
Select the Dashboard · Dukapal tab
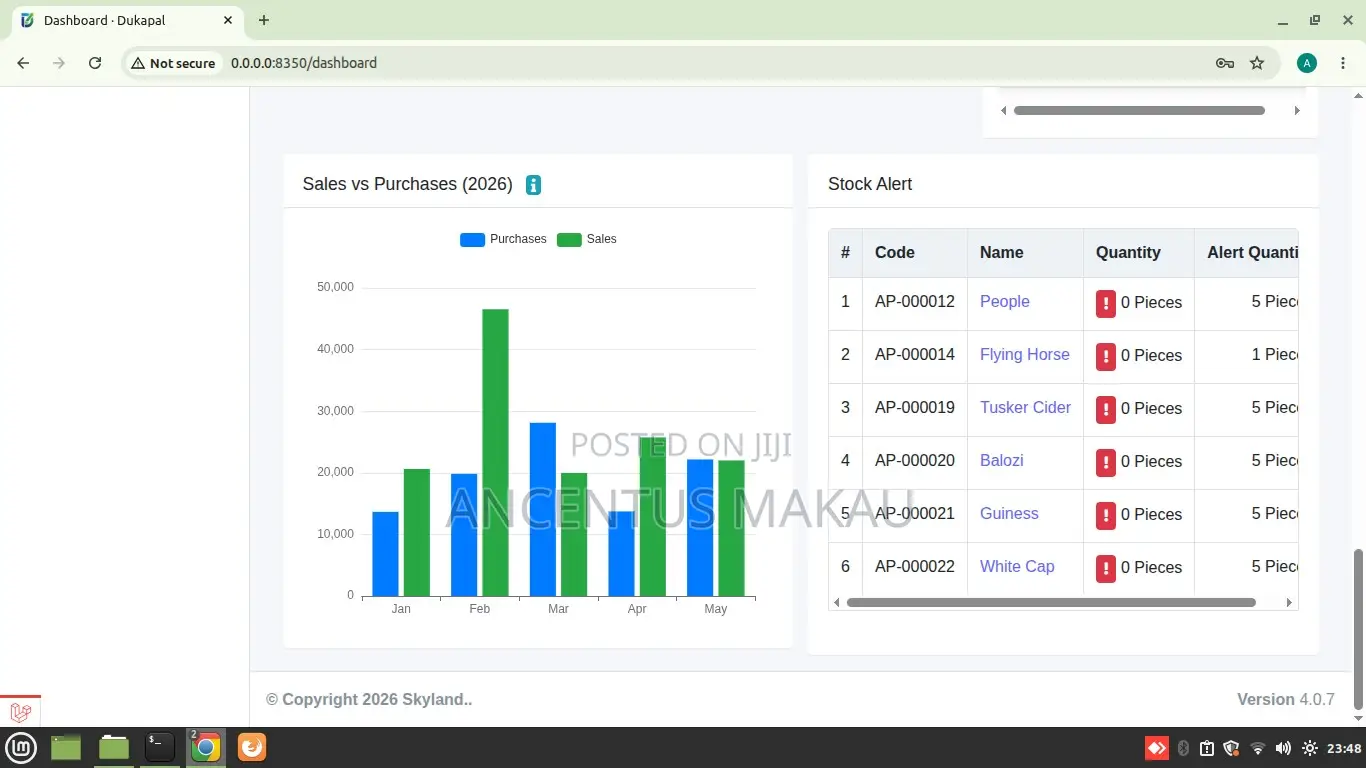[127, 20]
